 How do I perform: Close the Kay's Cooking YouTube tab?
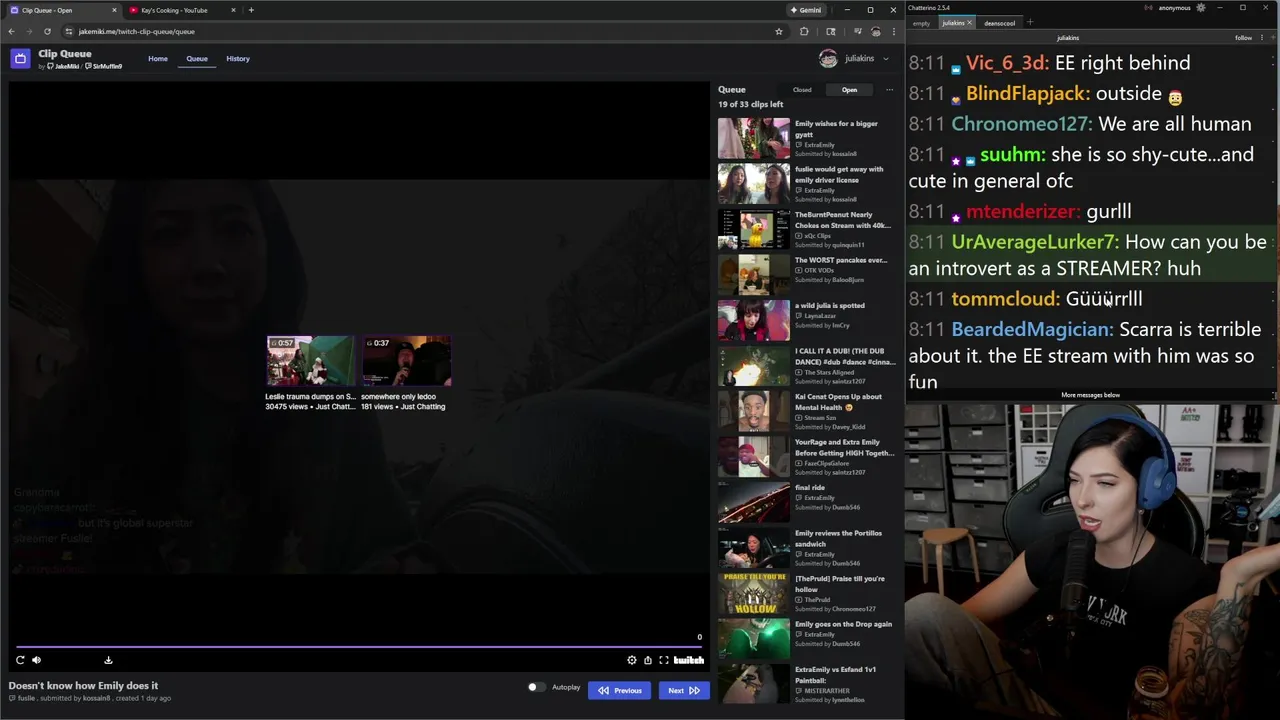click(234, 10)
